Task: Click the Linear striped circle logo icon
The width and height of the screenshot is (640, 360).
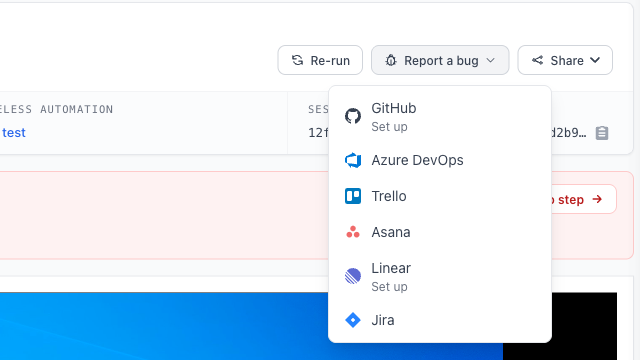Action: (x=353, y=276)
